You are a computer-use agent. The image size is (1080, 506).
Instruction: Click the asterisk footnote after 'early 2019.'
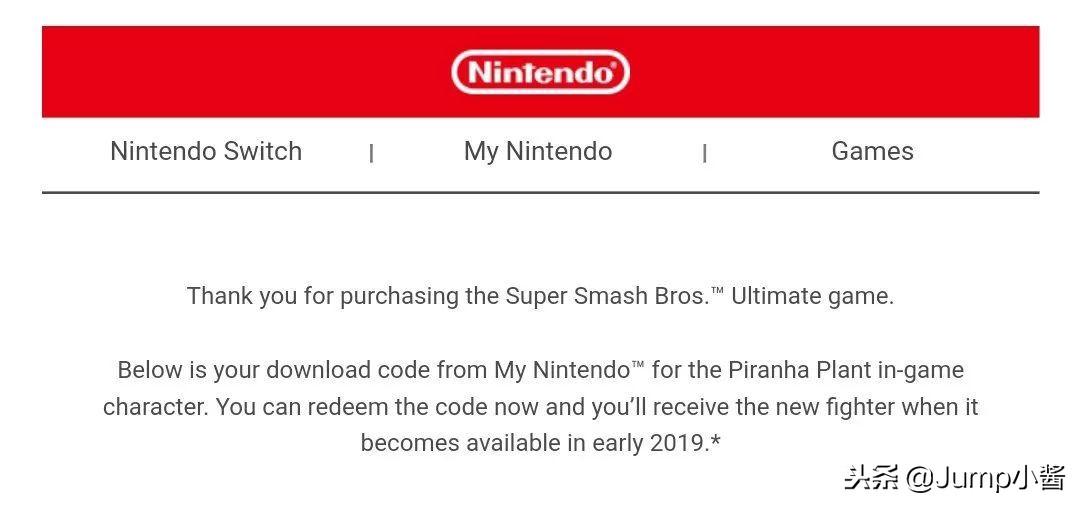pos(715,439)
